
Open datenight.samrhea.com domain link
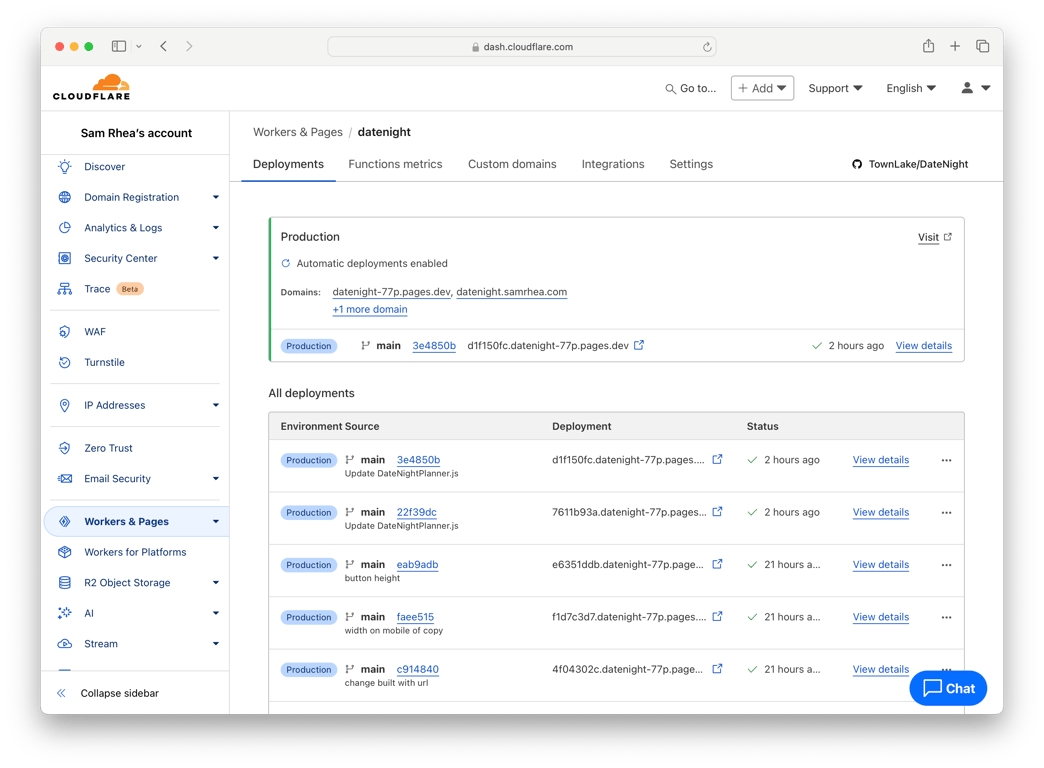pyautogui.click(x=511, y=292)
